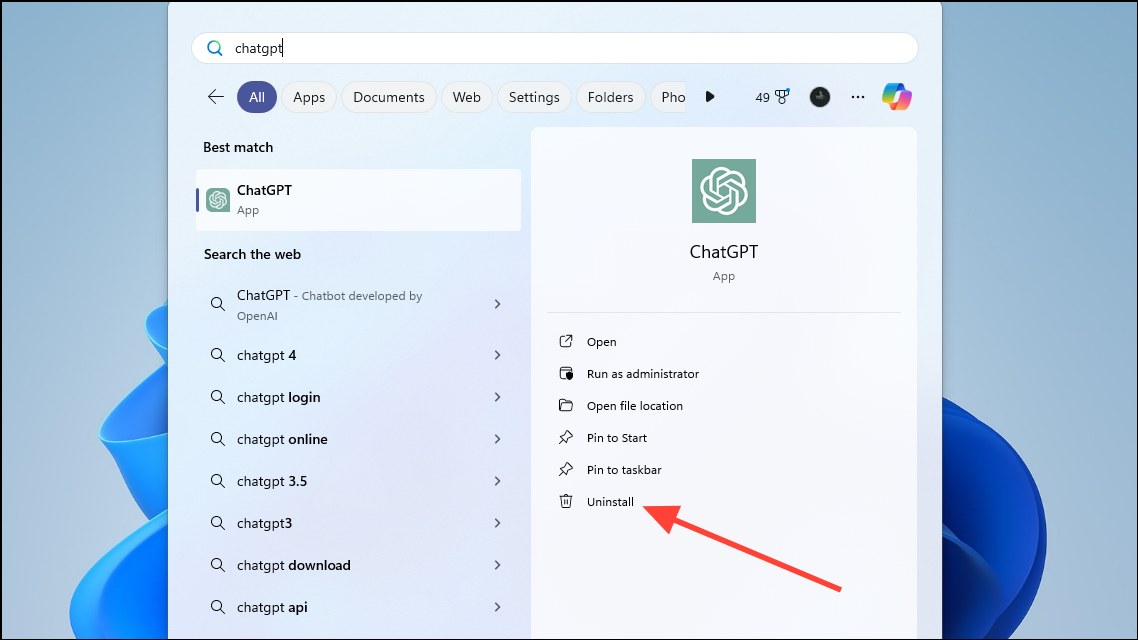Select the ChatGPT App best match result
1138x640 pixels.
(359, 200)
